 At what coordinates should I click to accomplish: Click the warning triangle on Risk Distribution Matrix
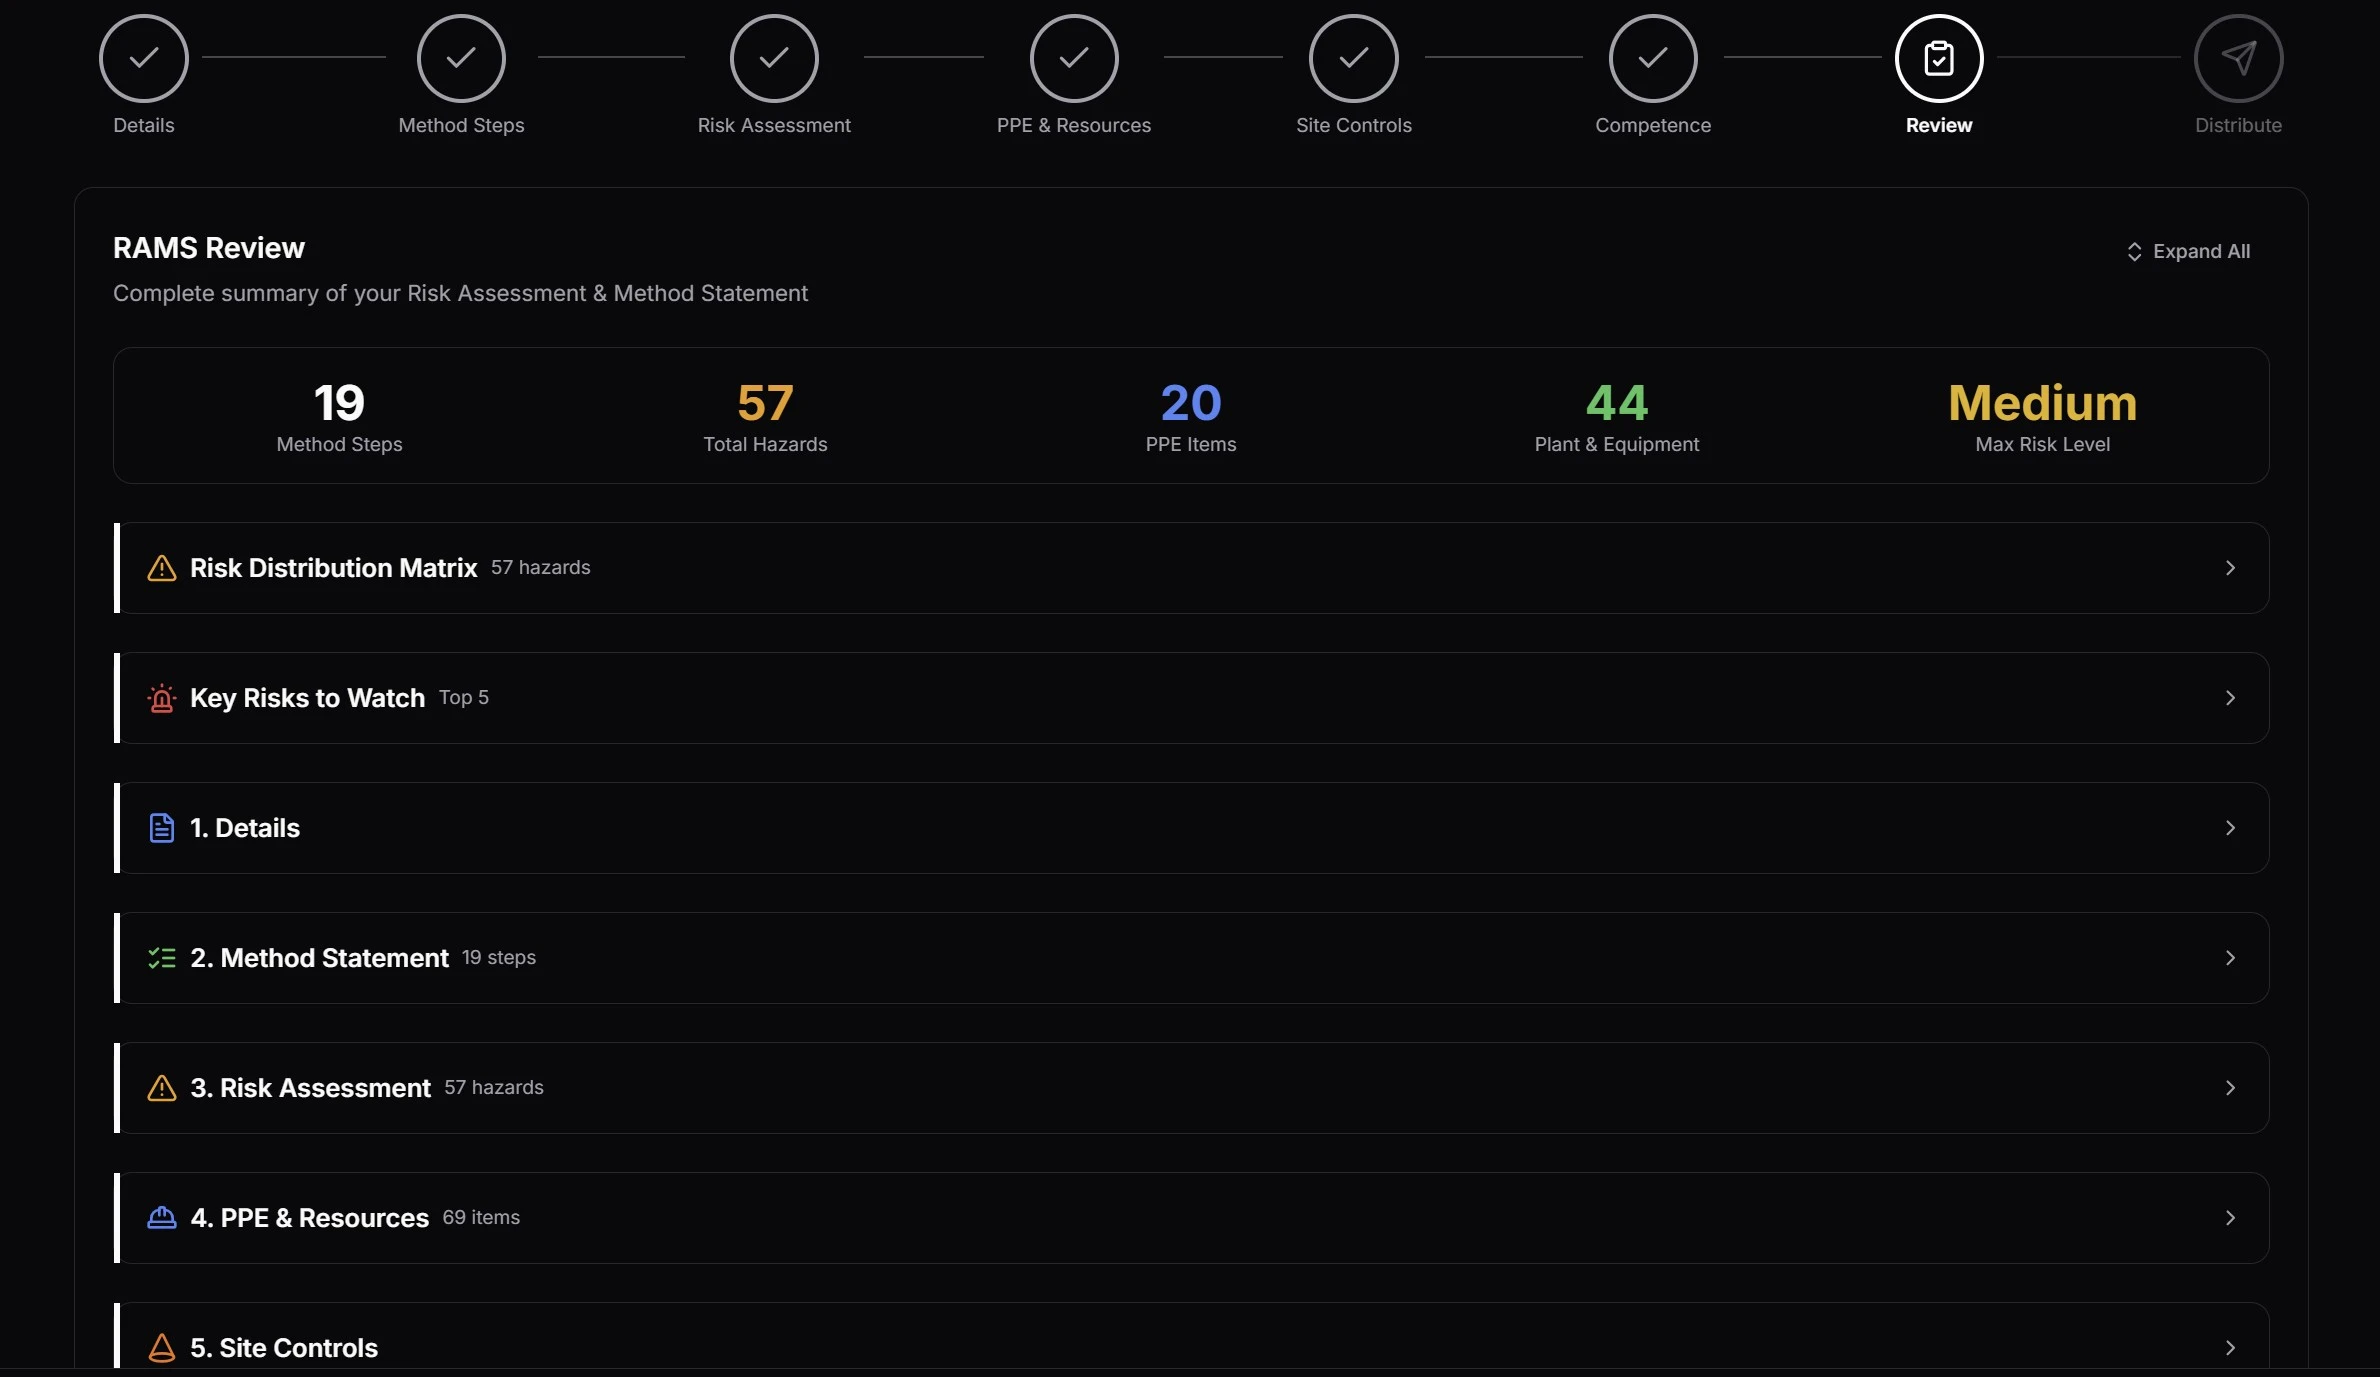161,568
